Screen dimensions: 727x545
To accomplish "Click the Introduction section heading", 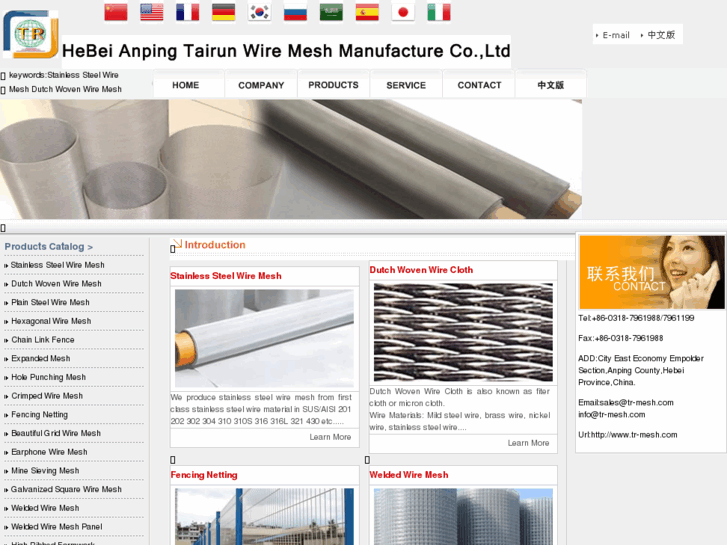I will coord(215,245).
